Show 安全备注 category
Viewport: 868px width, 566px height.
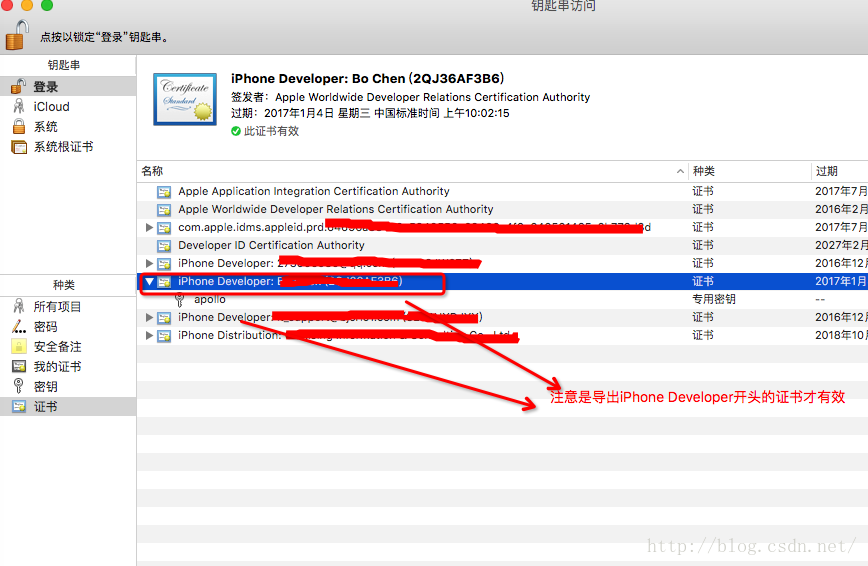(68, 347)
